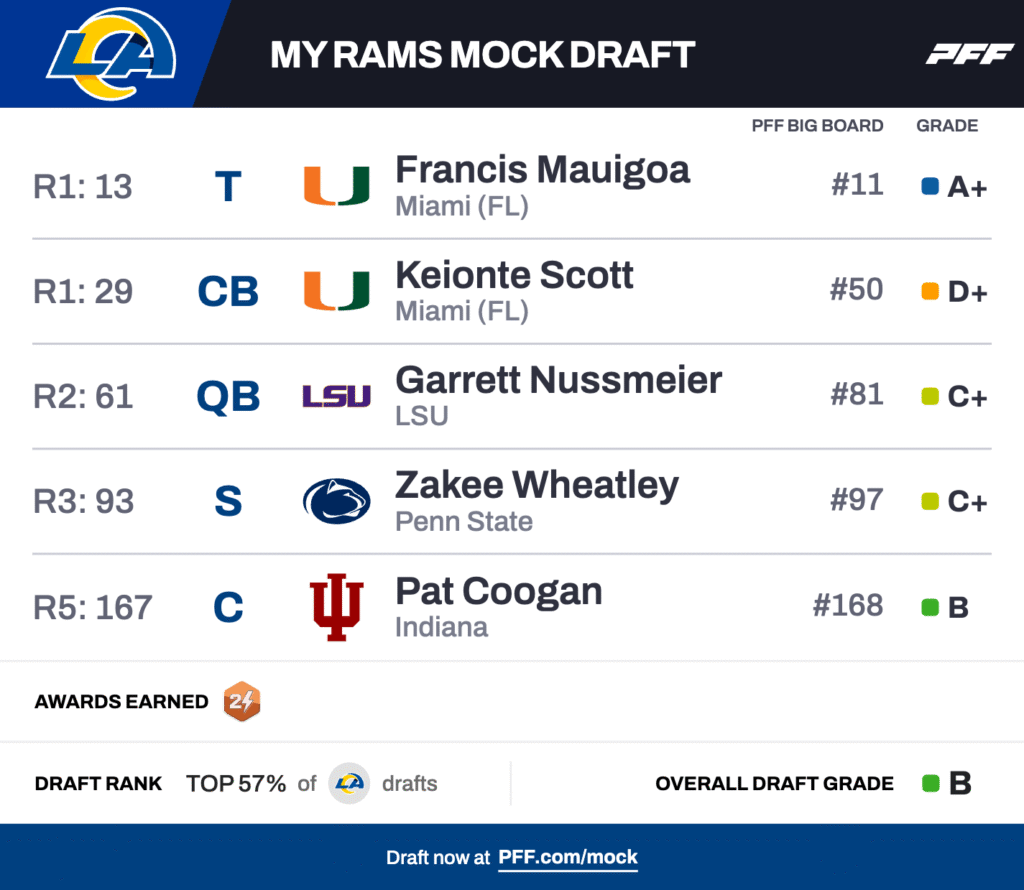Click the Indiana Hoosiers logo
Image resolution: width=1024 pixels, height=890 pixels.
click(x=337, y=607)
